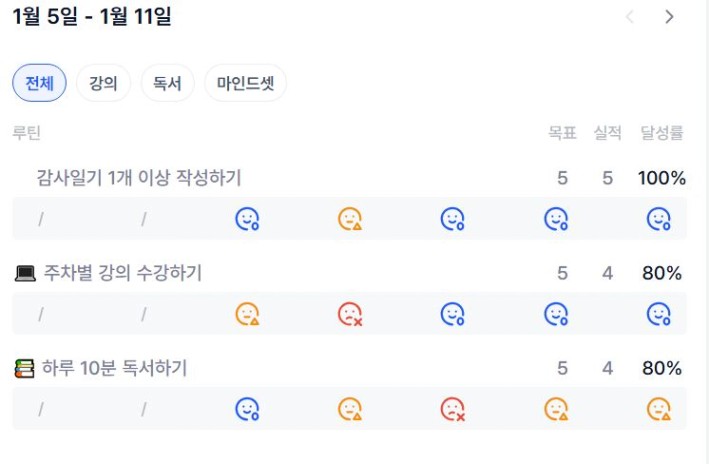Click the red failed face in 주차별 강의 row
Screen dimensions: 709x464
349,314
